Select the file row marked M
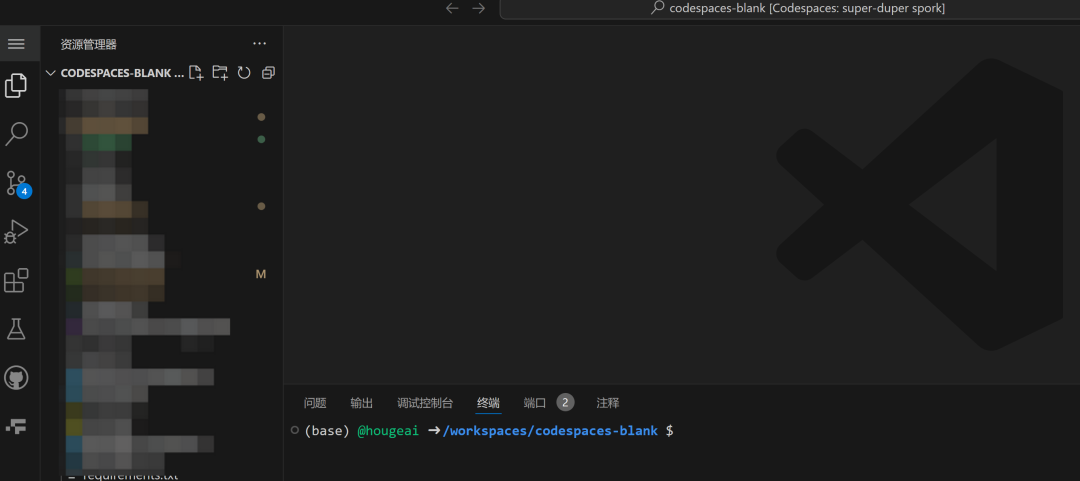Image resolution: width=1080 pixels, height=481 pixels. 162,274
